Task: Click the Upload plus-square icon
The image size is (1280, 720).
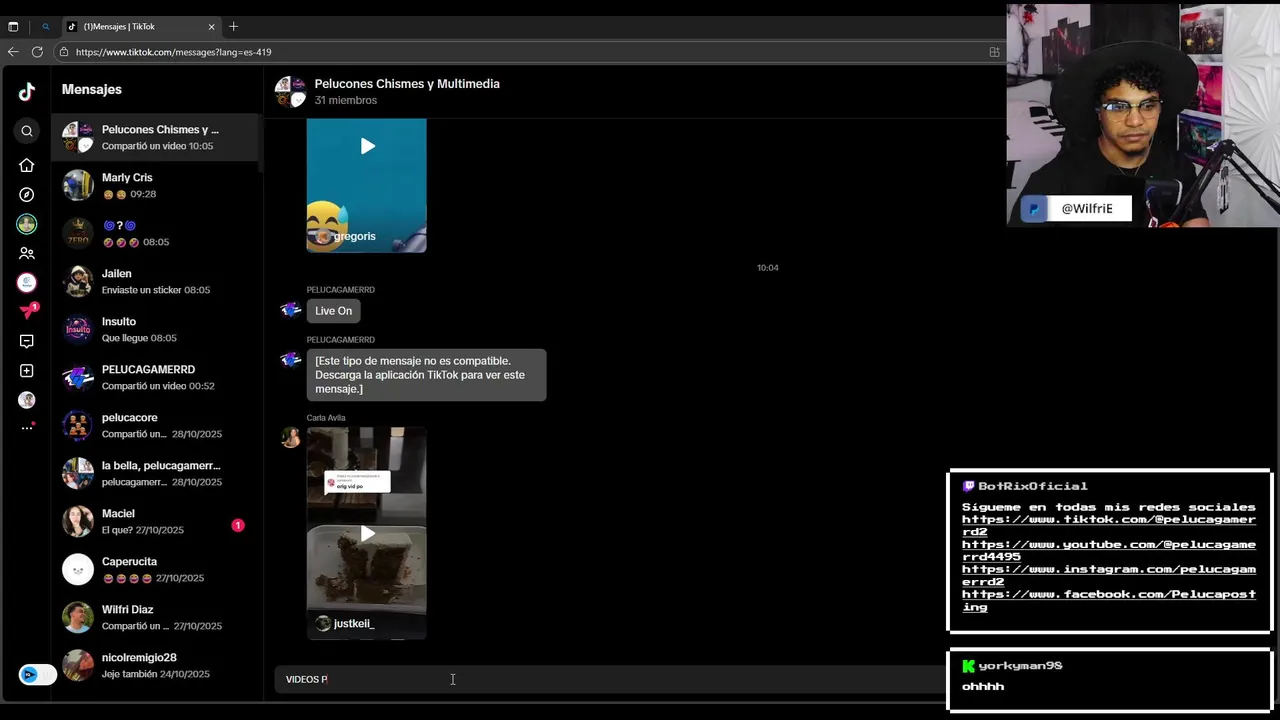Action: tap(27, 371)
